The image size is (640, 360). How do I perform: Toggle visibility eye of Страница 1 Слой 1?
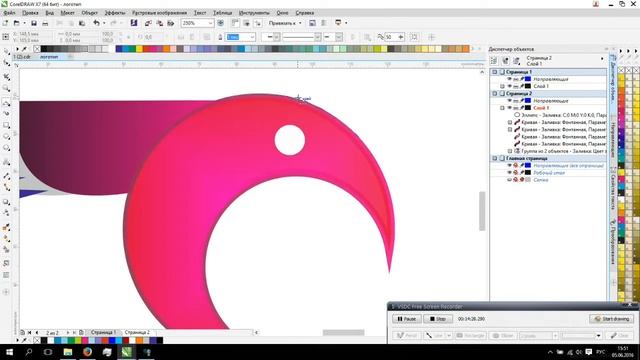pos(509,86)
